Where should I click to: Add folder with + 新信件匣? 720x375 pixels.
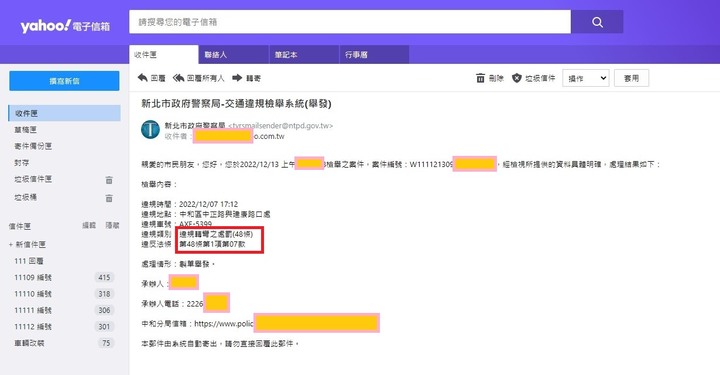coord(28,244)
